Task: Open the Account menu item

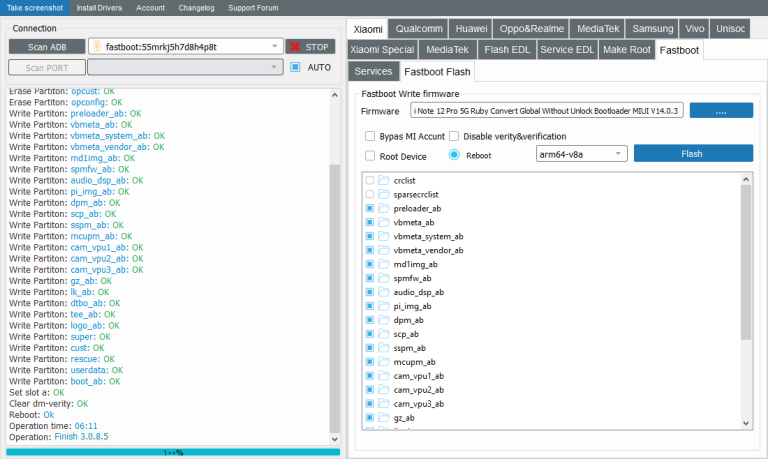Action: 150,8
